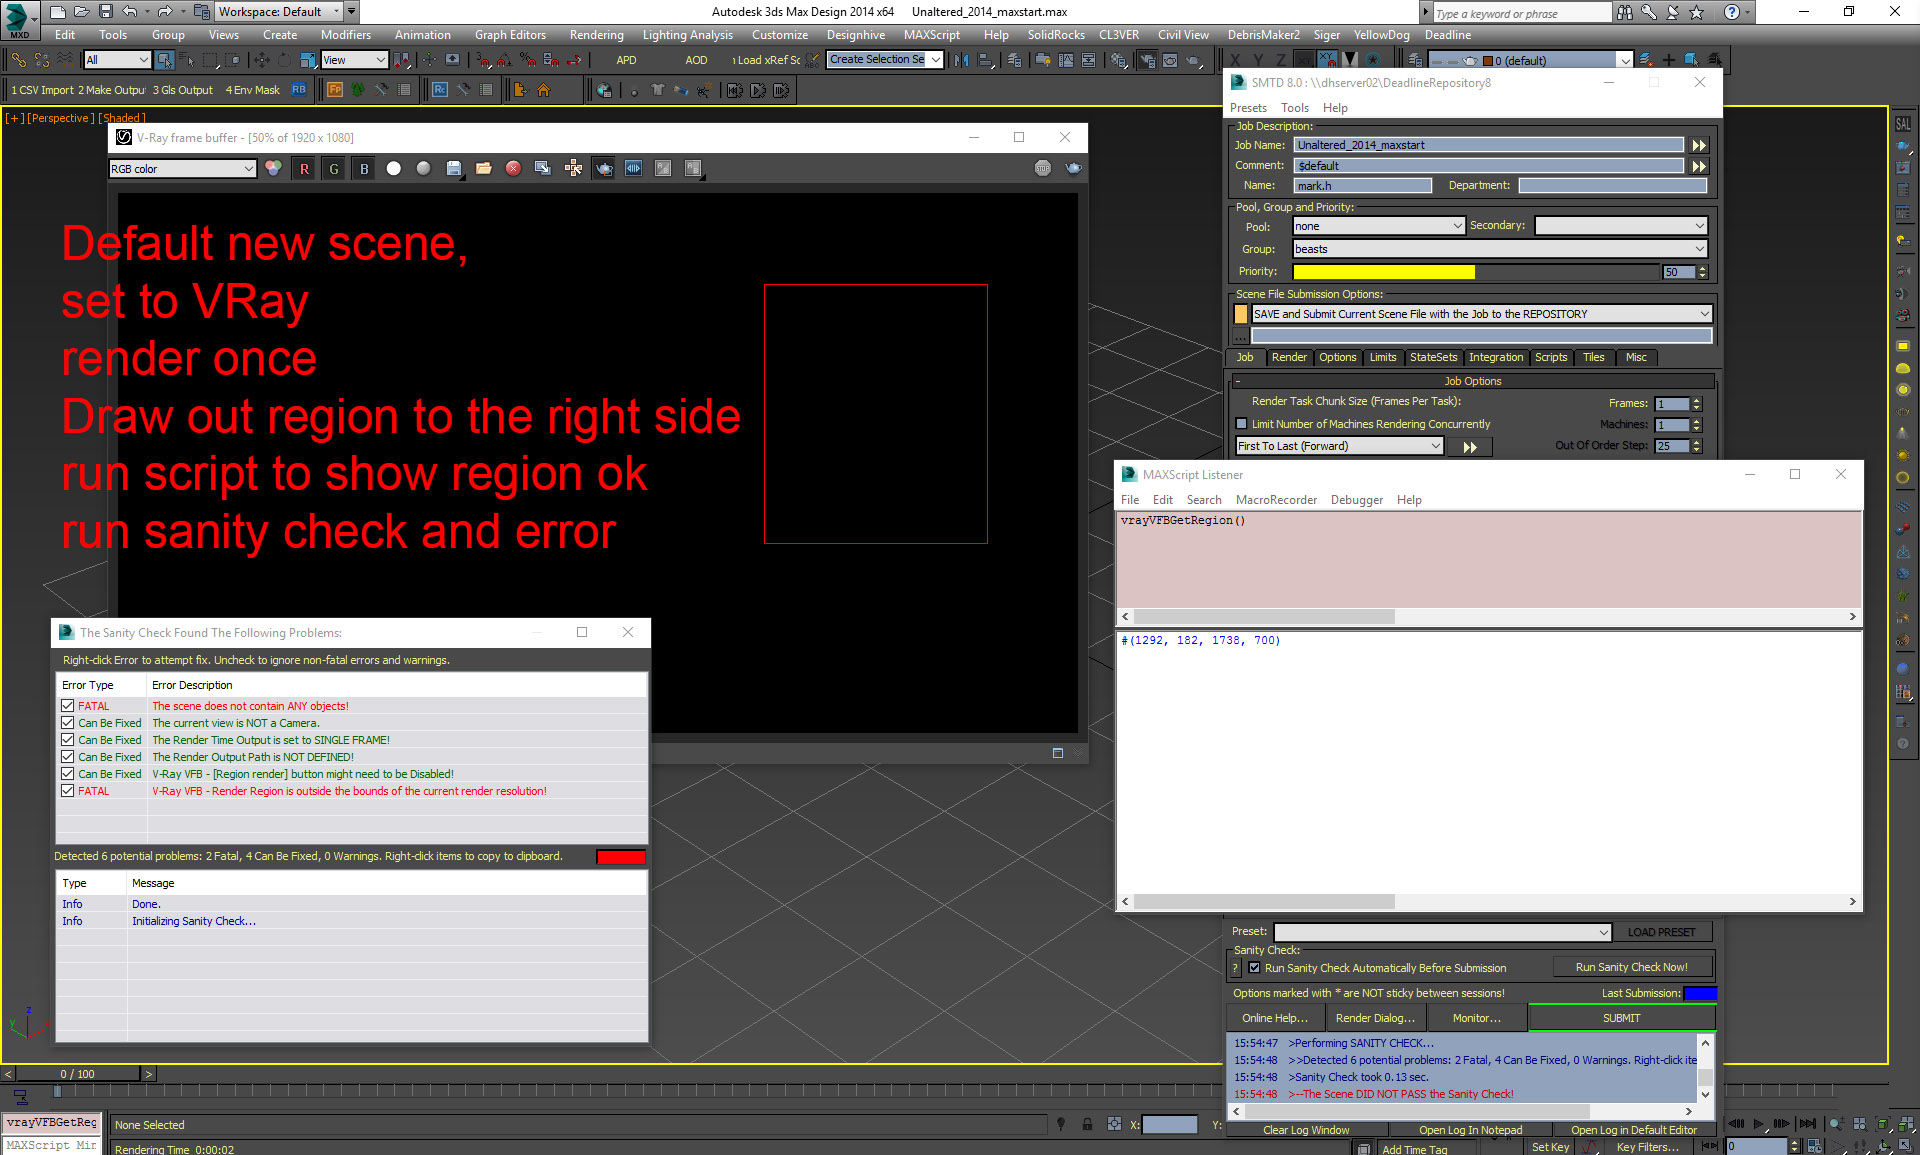Image resolution: width=1920 pixels, height=1155 pixels.
Task: Clear the V-Ray frame buffer image
Action: click(x=514, y=168)
